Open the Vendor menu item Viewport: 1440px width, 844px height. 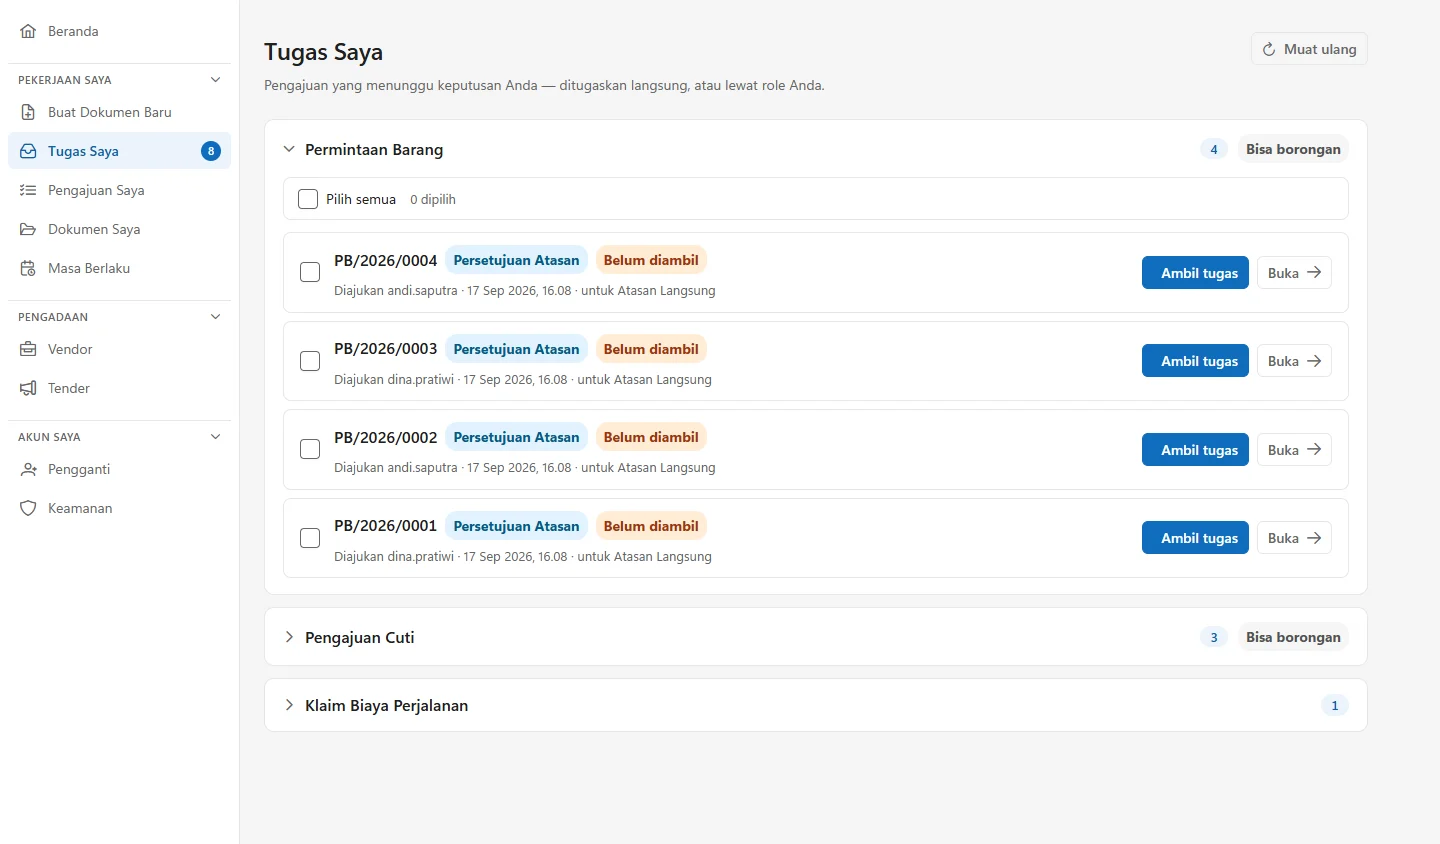coord(119,349)
